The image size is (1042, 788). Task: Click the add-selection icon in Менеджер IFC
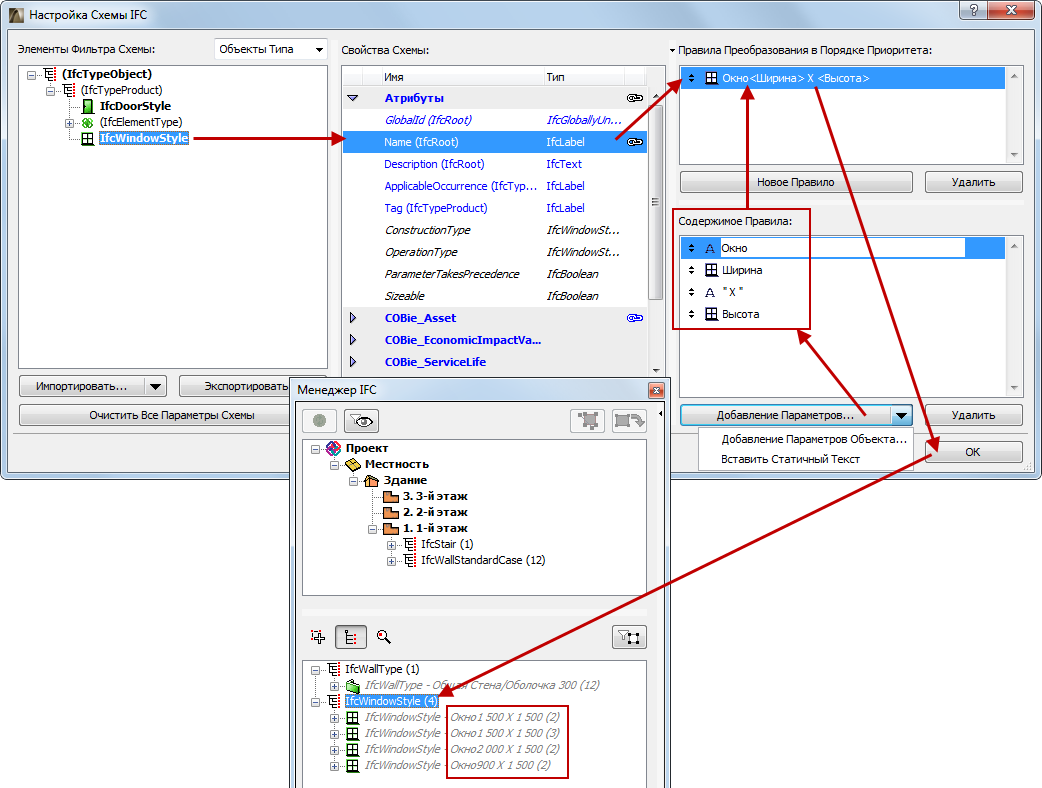point(318,637)
